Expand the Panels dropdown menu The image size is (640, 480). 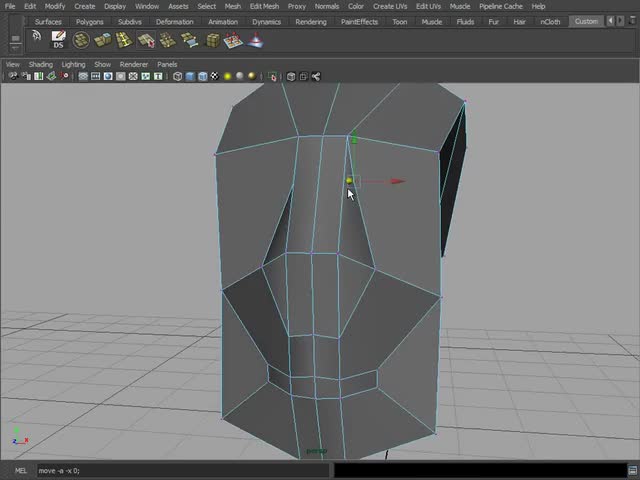click(167, 64)
